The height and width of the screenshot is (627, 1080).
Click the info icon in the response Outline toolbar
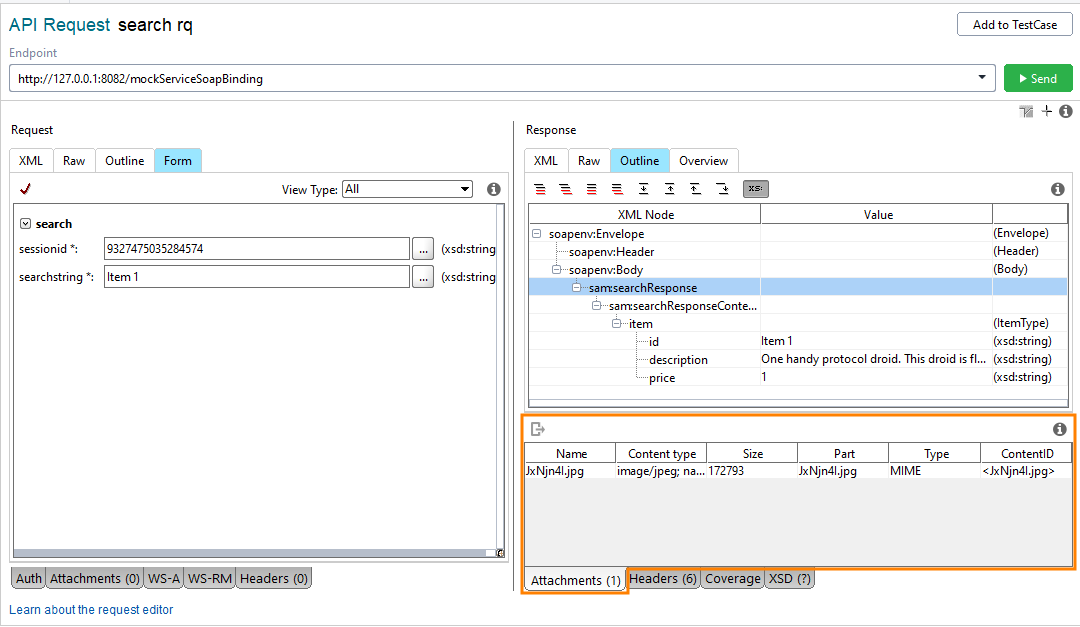point(1058,189)
